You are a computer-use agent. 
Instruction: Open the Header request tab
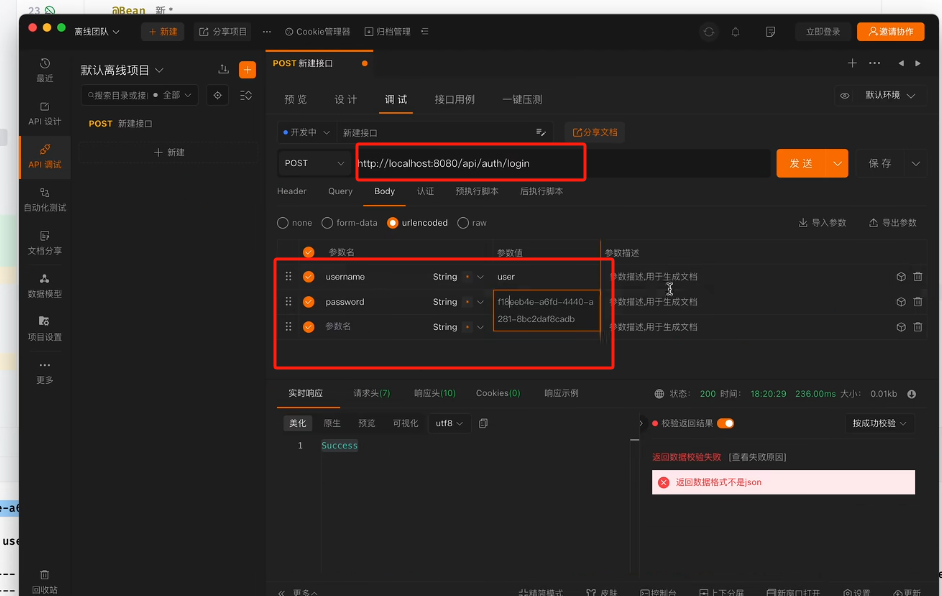click(x=292, y=191)
